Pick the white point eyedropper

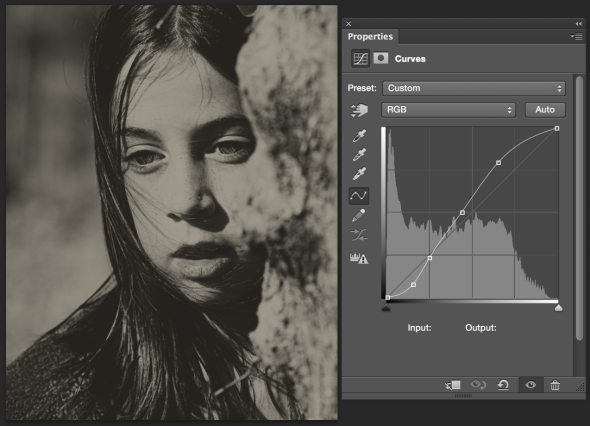359,174
